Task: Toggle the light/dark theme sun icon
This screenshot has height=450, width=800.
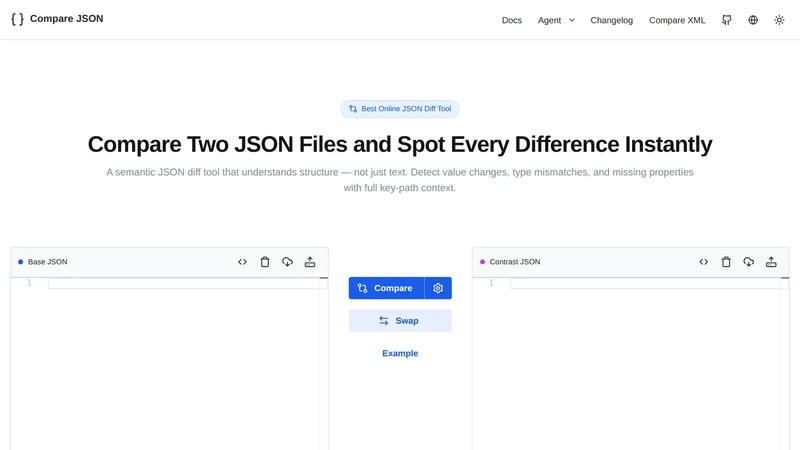Action: coord(779,20)
